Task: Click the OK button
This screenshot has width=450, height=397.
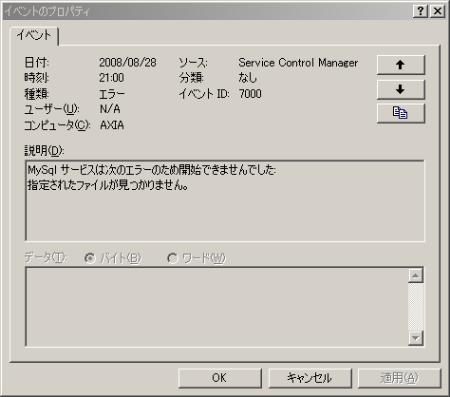Action: [220, 378]
